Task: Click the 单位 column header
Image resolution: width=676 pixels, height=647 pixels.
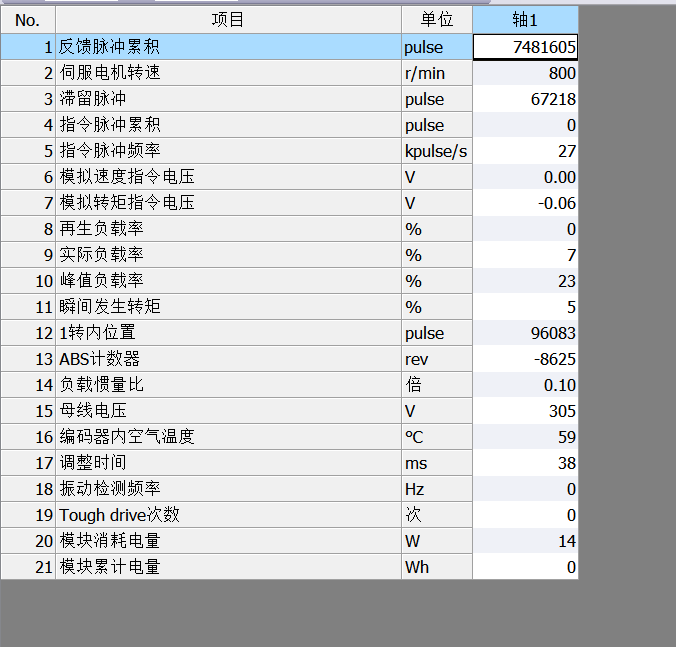Action: pos(436,20)
